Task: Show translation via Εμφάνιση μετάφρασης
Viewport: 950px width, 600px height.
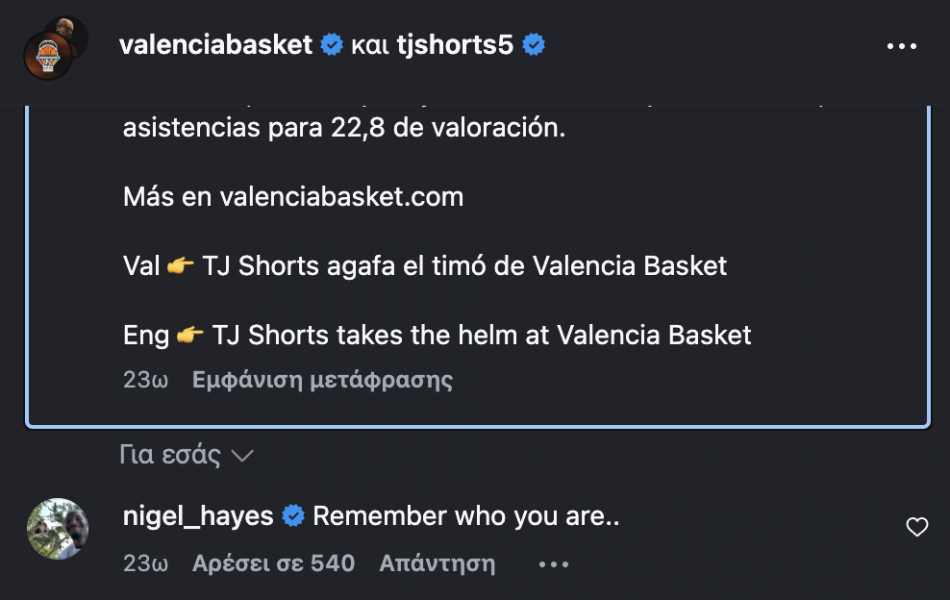Action: pos(322,380)
